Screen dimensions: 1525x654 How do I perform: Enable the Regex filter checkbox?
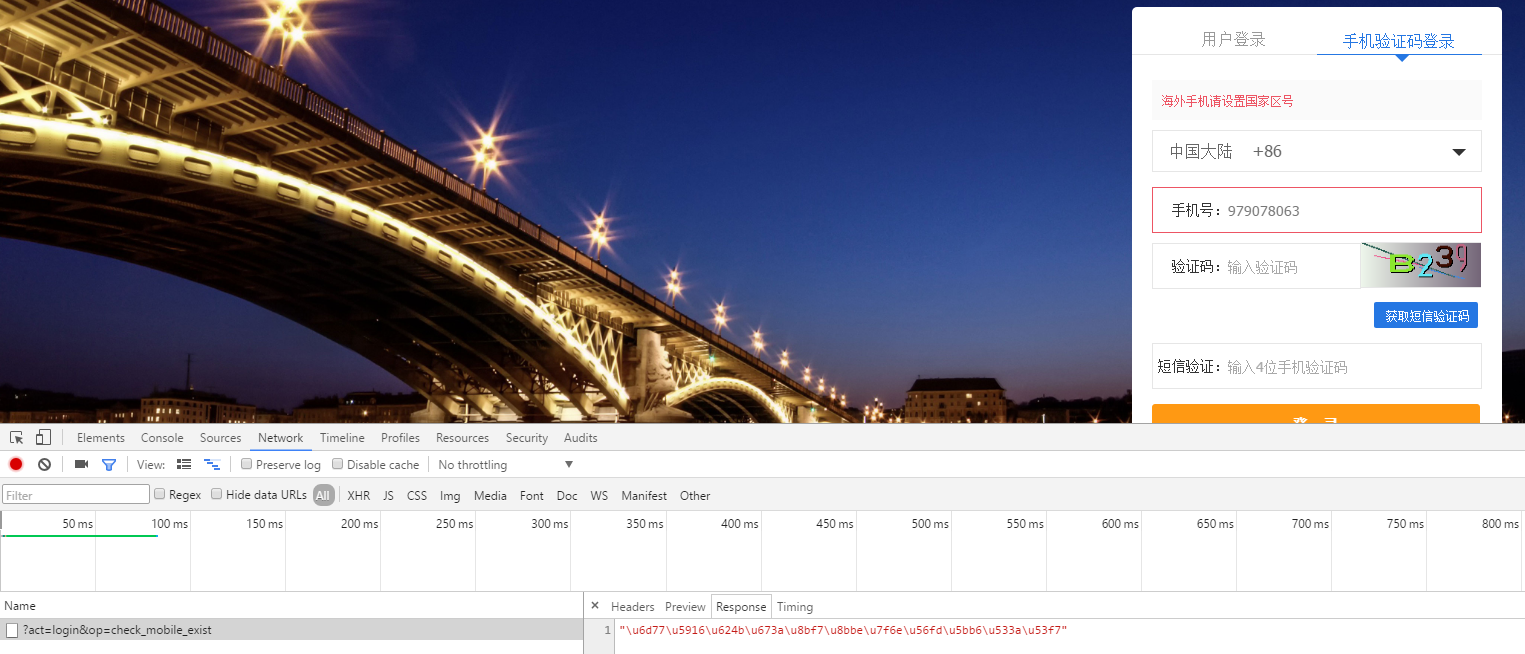tap(160, 494)
